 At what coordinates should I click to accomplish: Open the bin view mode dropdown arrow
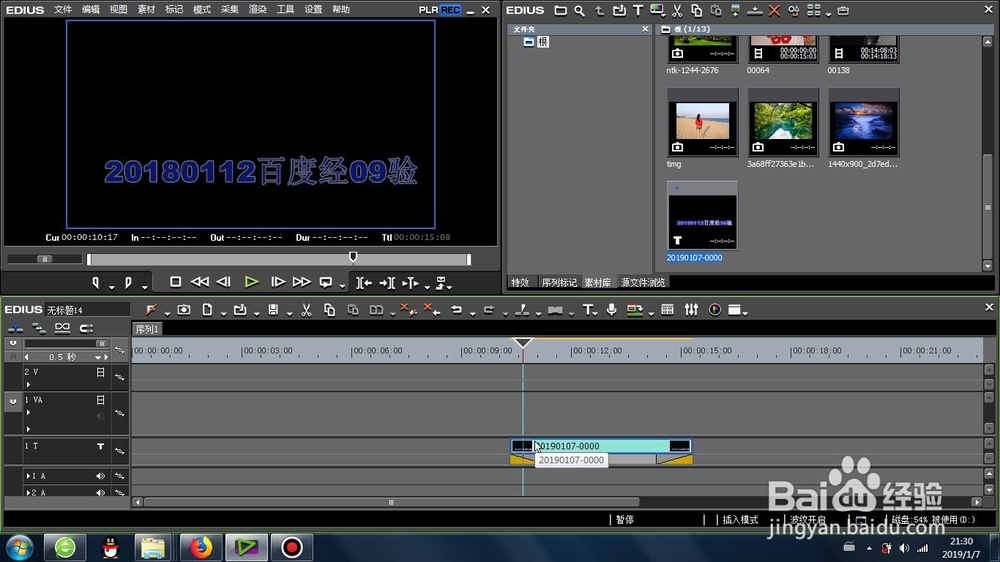click(828, 13)
